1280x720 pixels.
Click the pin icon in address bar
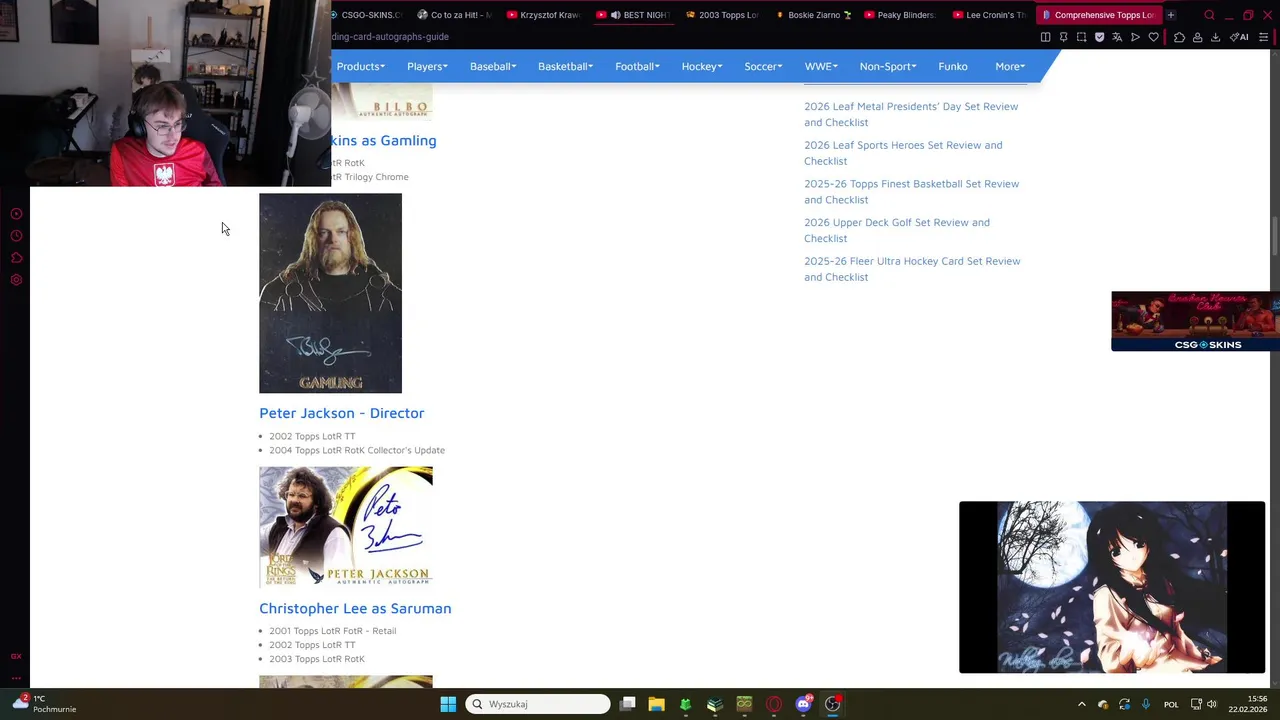click(1063, 37)
